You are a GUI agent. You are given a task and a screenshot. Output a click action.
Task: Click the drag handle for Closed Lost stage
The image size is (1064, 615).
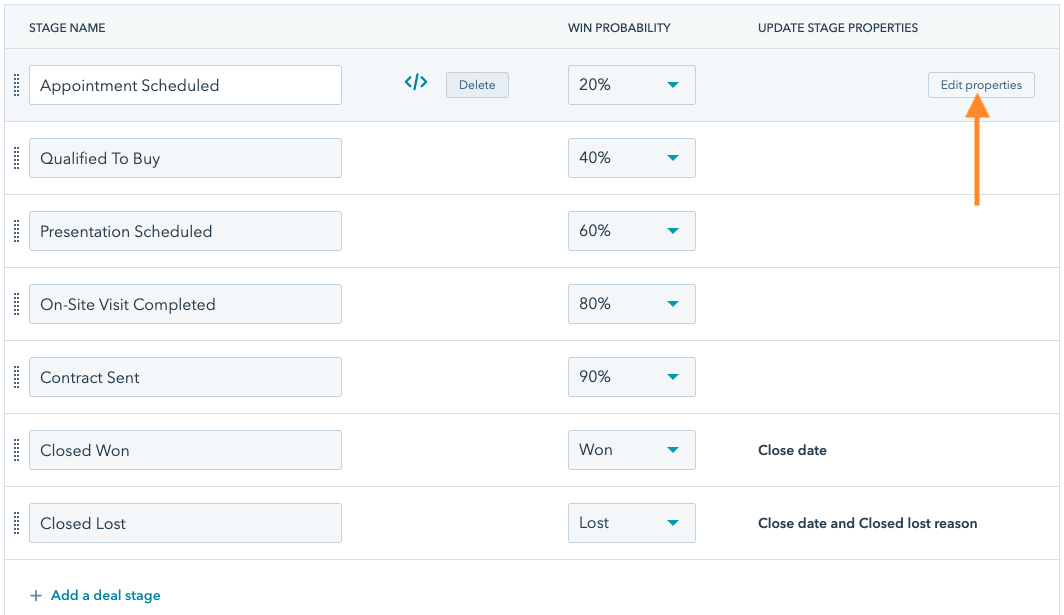tap(16, 523)
